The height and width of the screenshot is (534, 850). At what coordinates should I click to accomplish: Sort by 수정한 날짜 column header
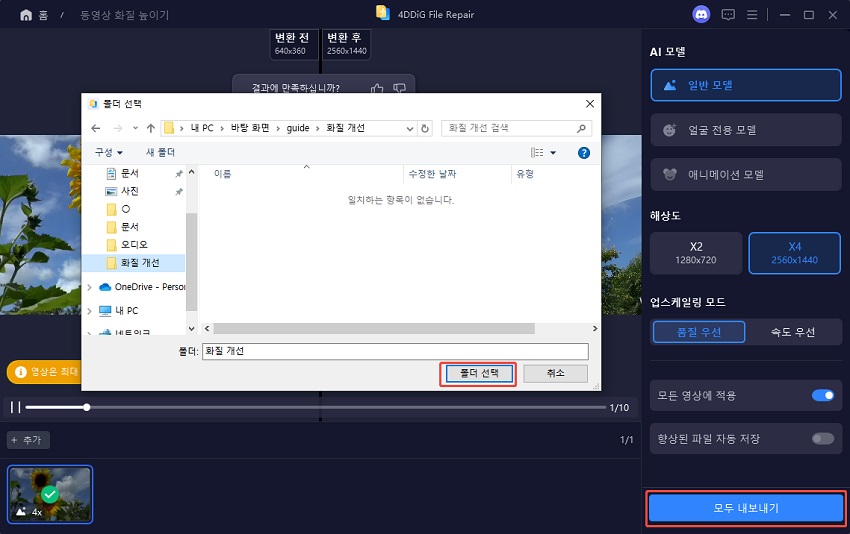click(432, 174)
